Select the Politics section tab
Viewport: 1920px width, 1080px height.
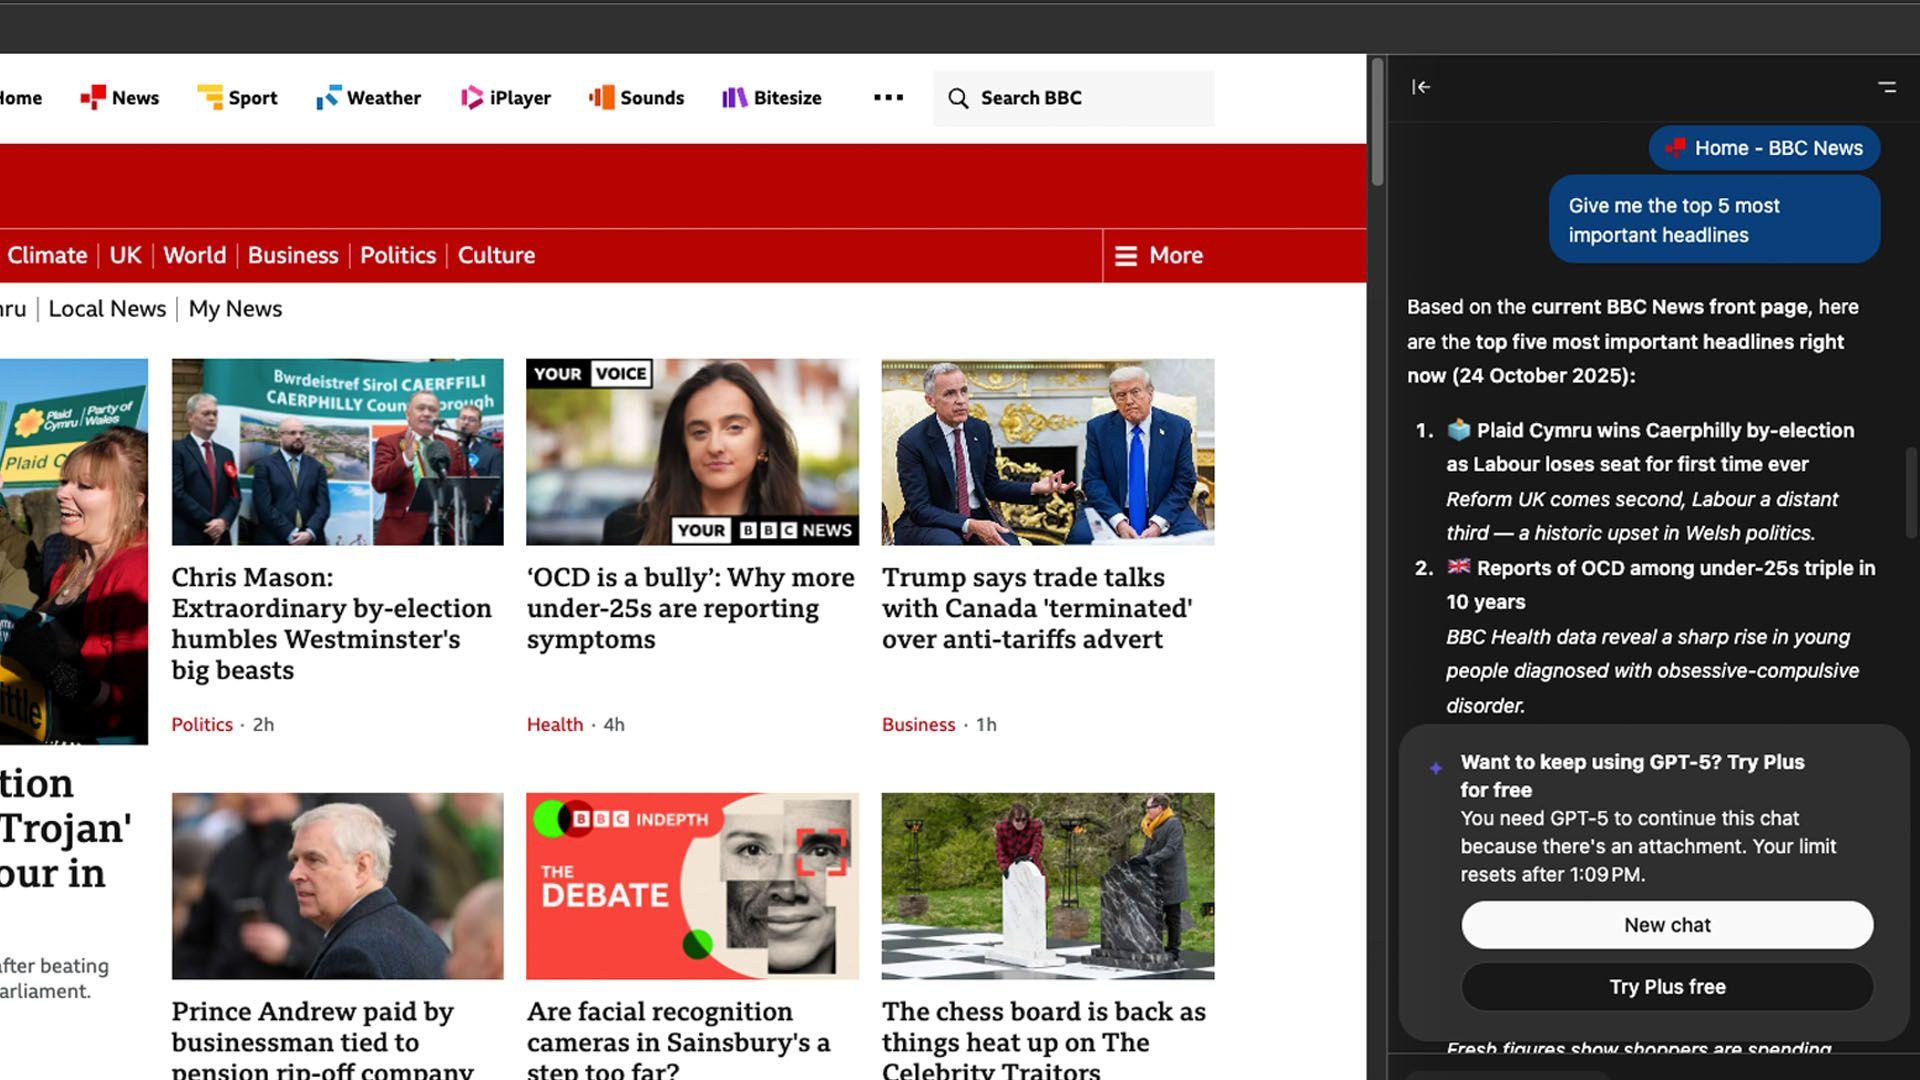(x=398, y=255)
